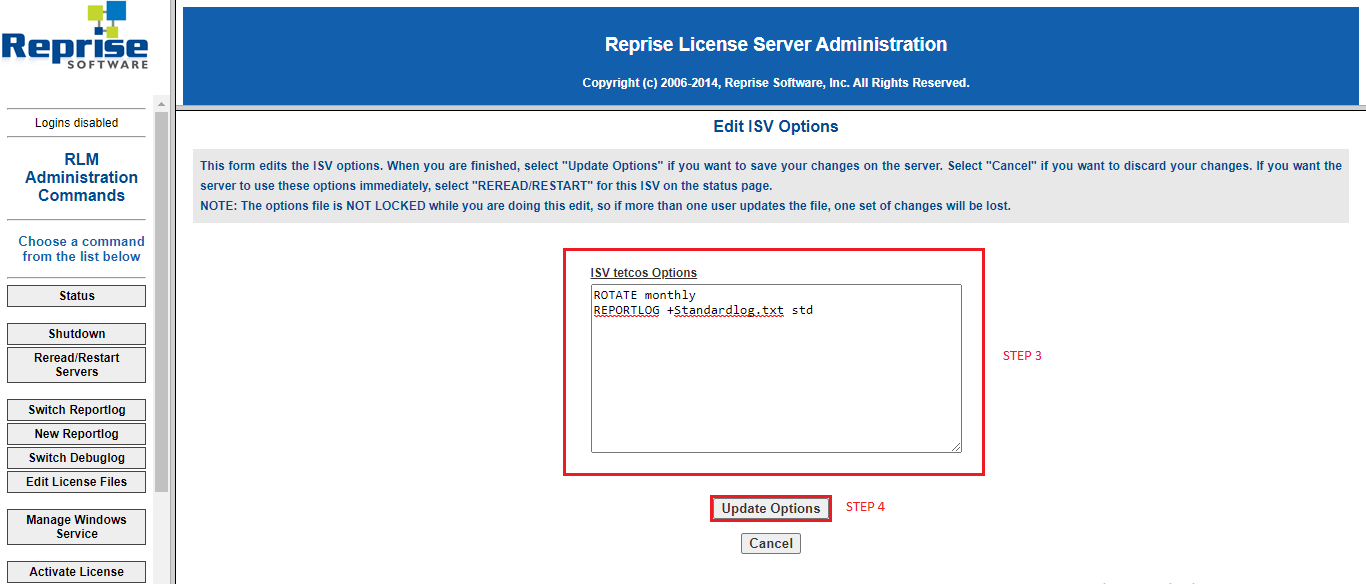Click inside the ISV tetcos Options textarea

click(x=776, y=368)
